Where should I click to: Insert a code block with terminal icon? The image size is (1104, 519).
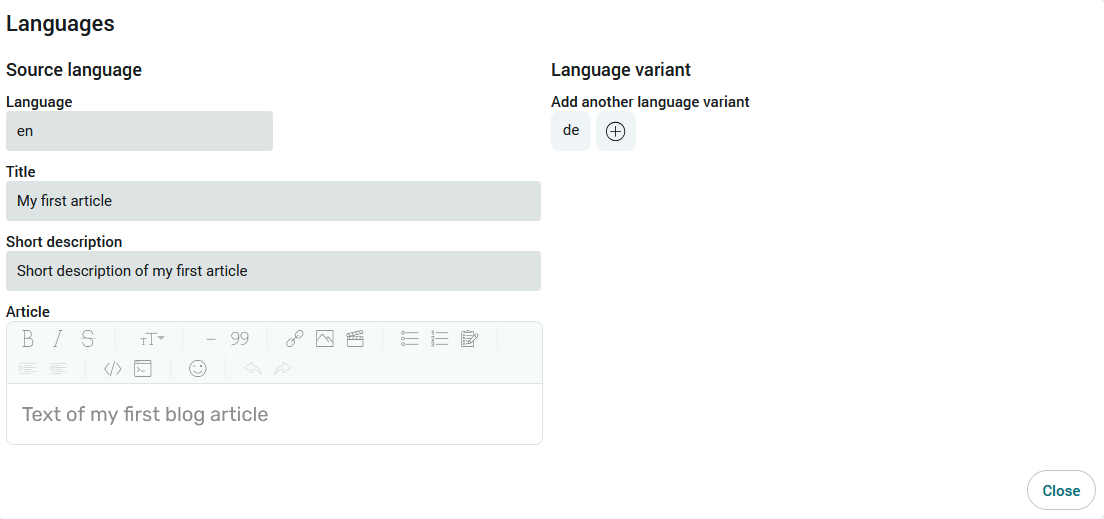(x=143, y=368)
